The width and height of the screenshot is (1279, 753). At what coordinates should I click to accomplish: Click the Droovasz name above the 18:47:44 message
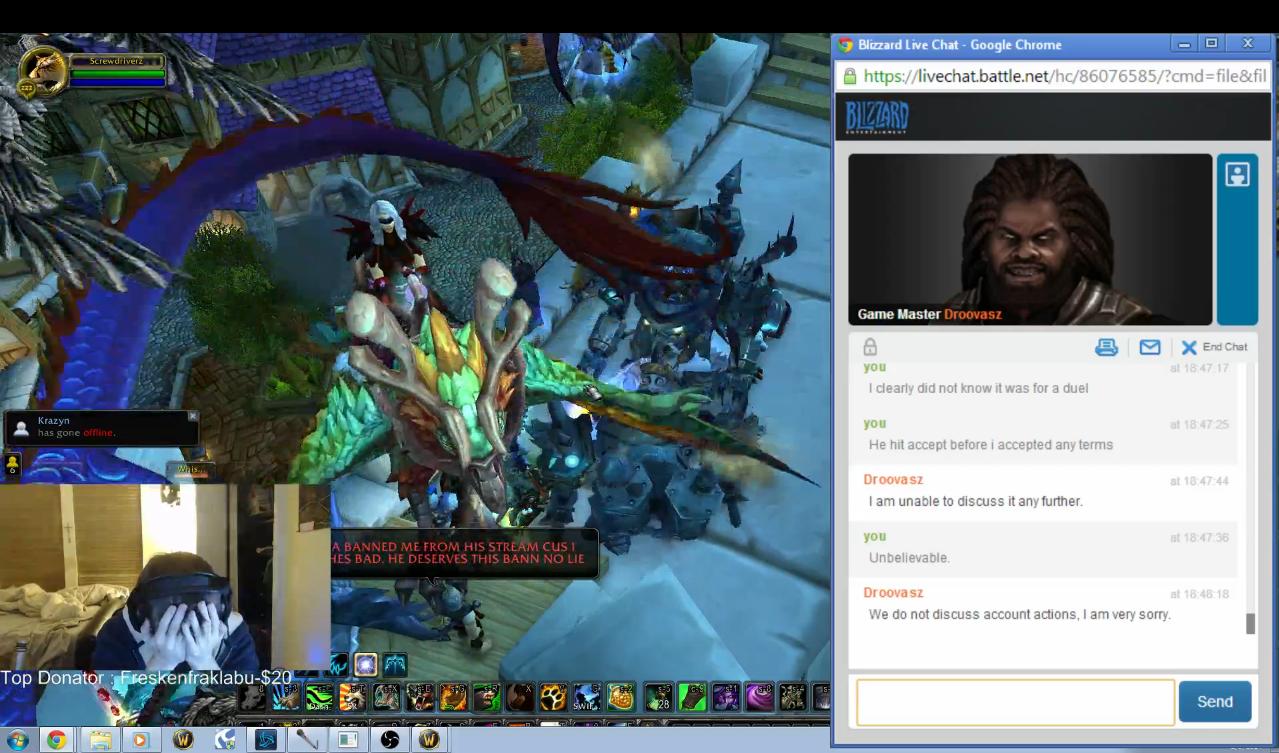[x=893, y=480]
